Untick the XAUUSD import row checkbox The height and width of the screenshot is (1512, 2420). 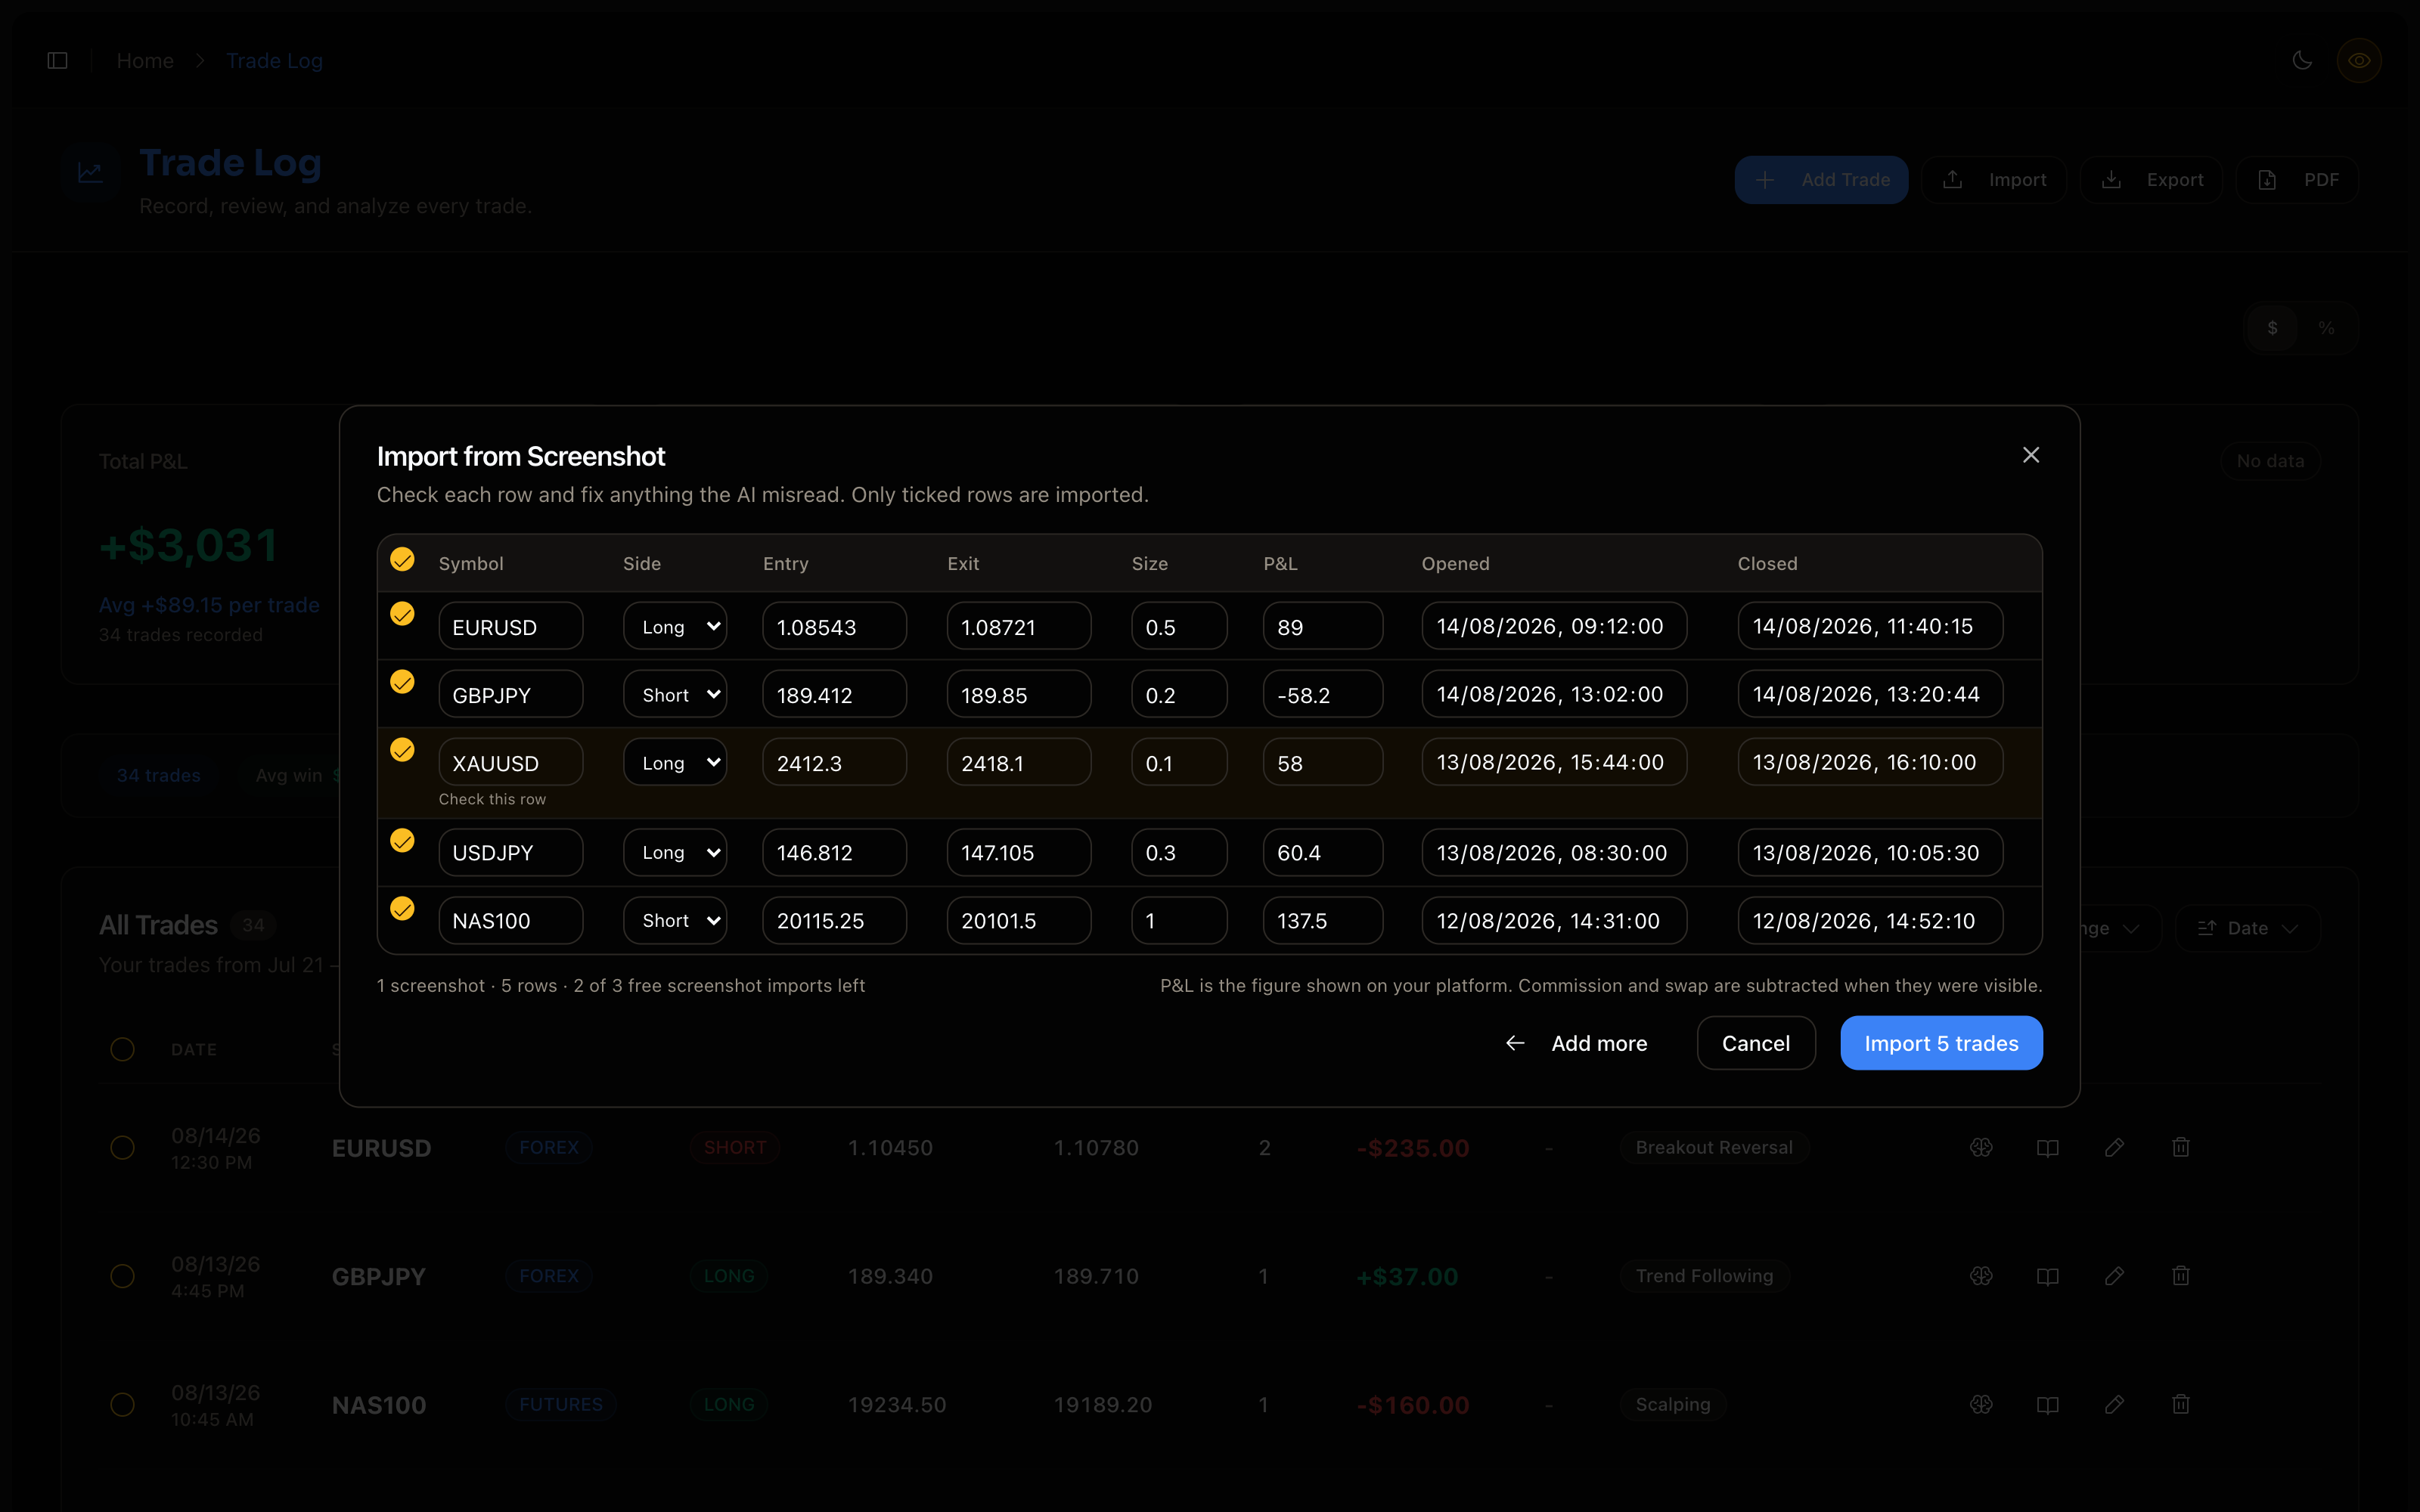click(402, 749)
